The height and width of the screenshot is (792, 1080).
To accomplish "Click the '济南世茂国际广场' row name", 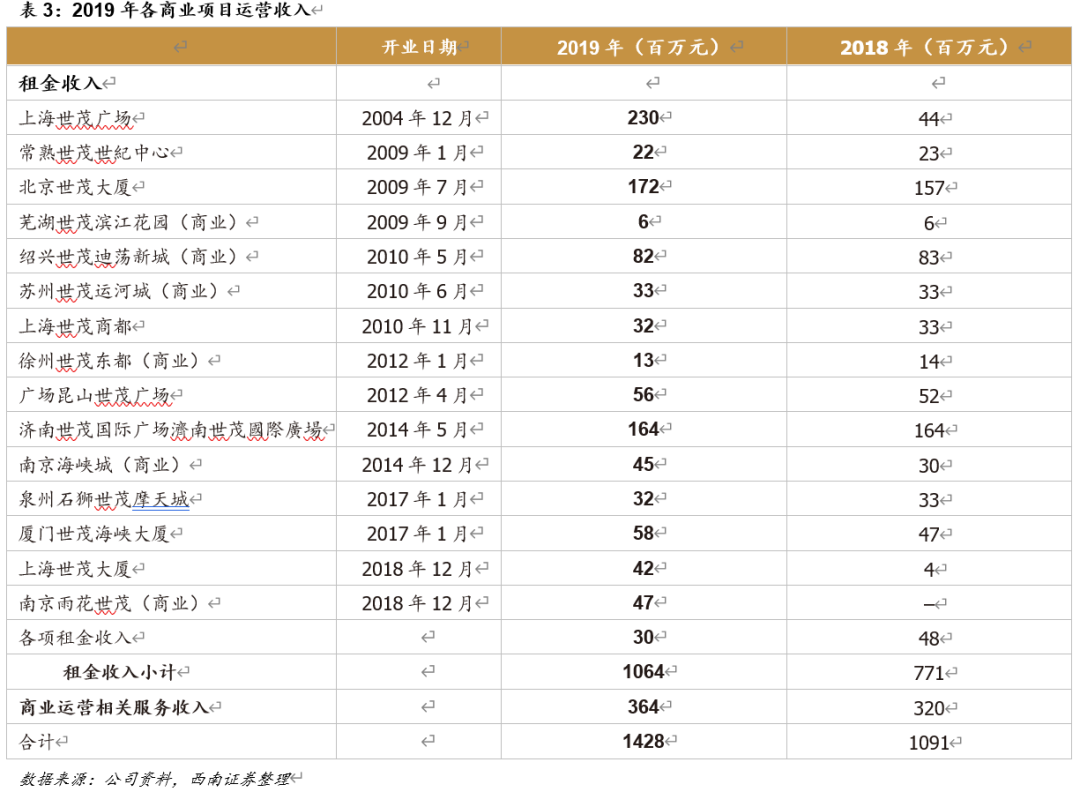I will tap(94, 430).
